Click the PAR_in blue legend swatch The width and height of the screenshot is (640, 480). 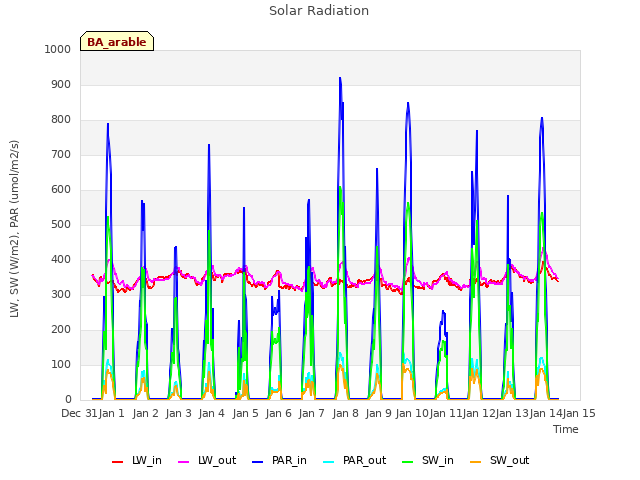258,462
